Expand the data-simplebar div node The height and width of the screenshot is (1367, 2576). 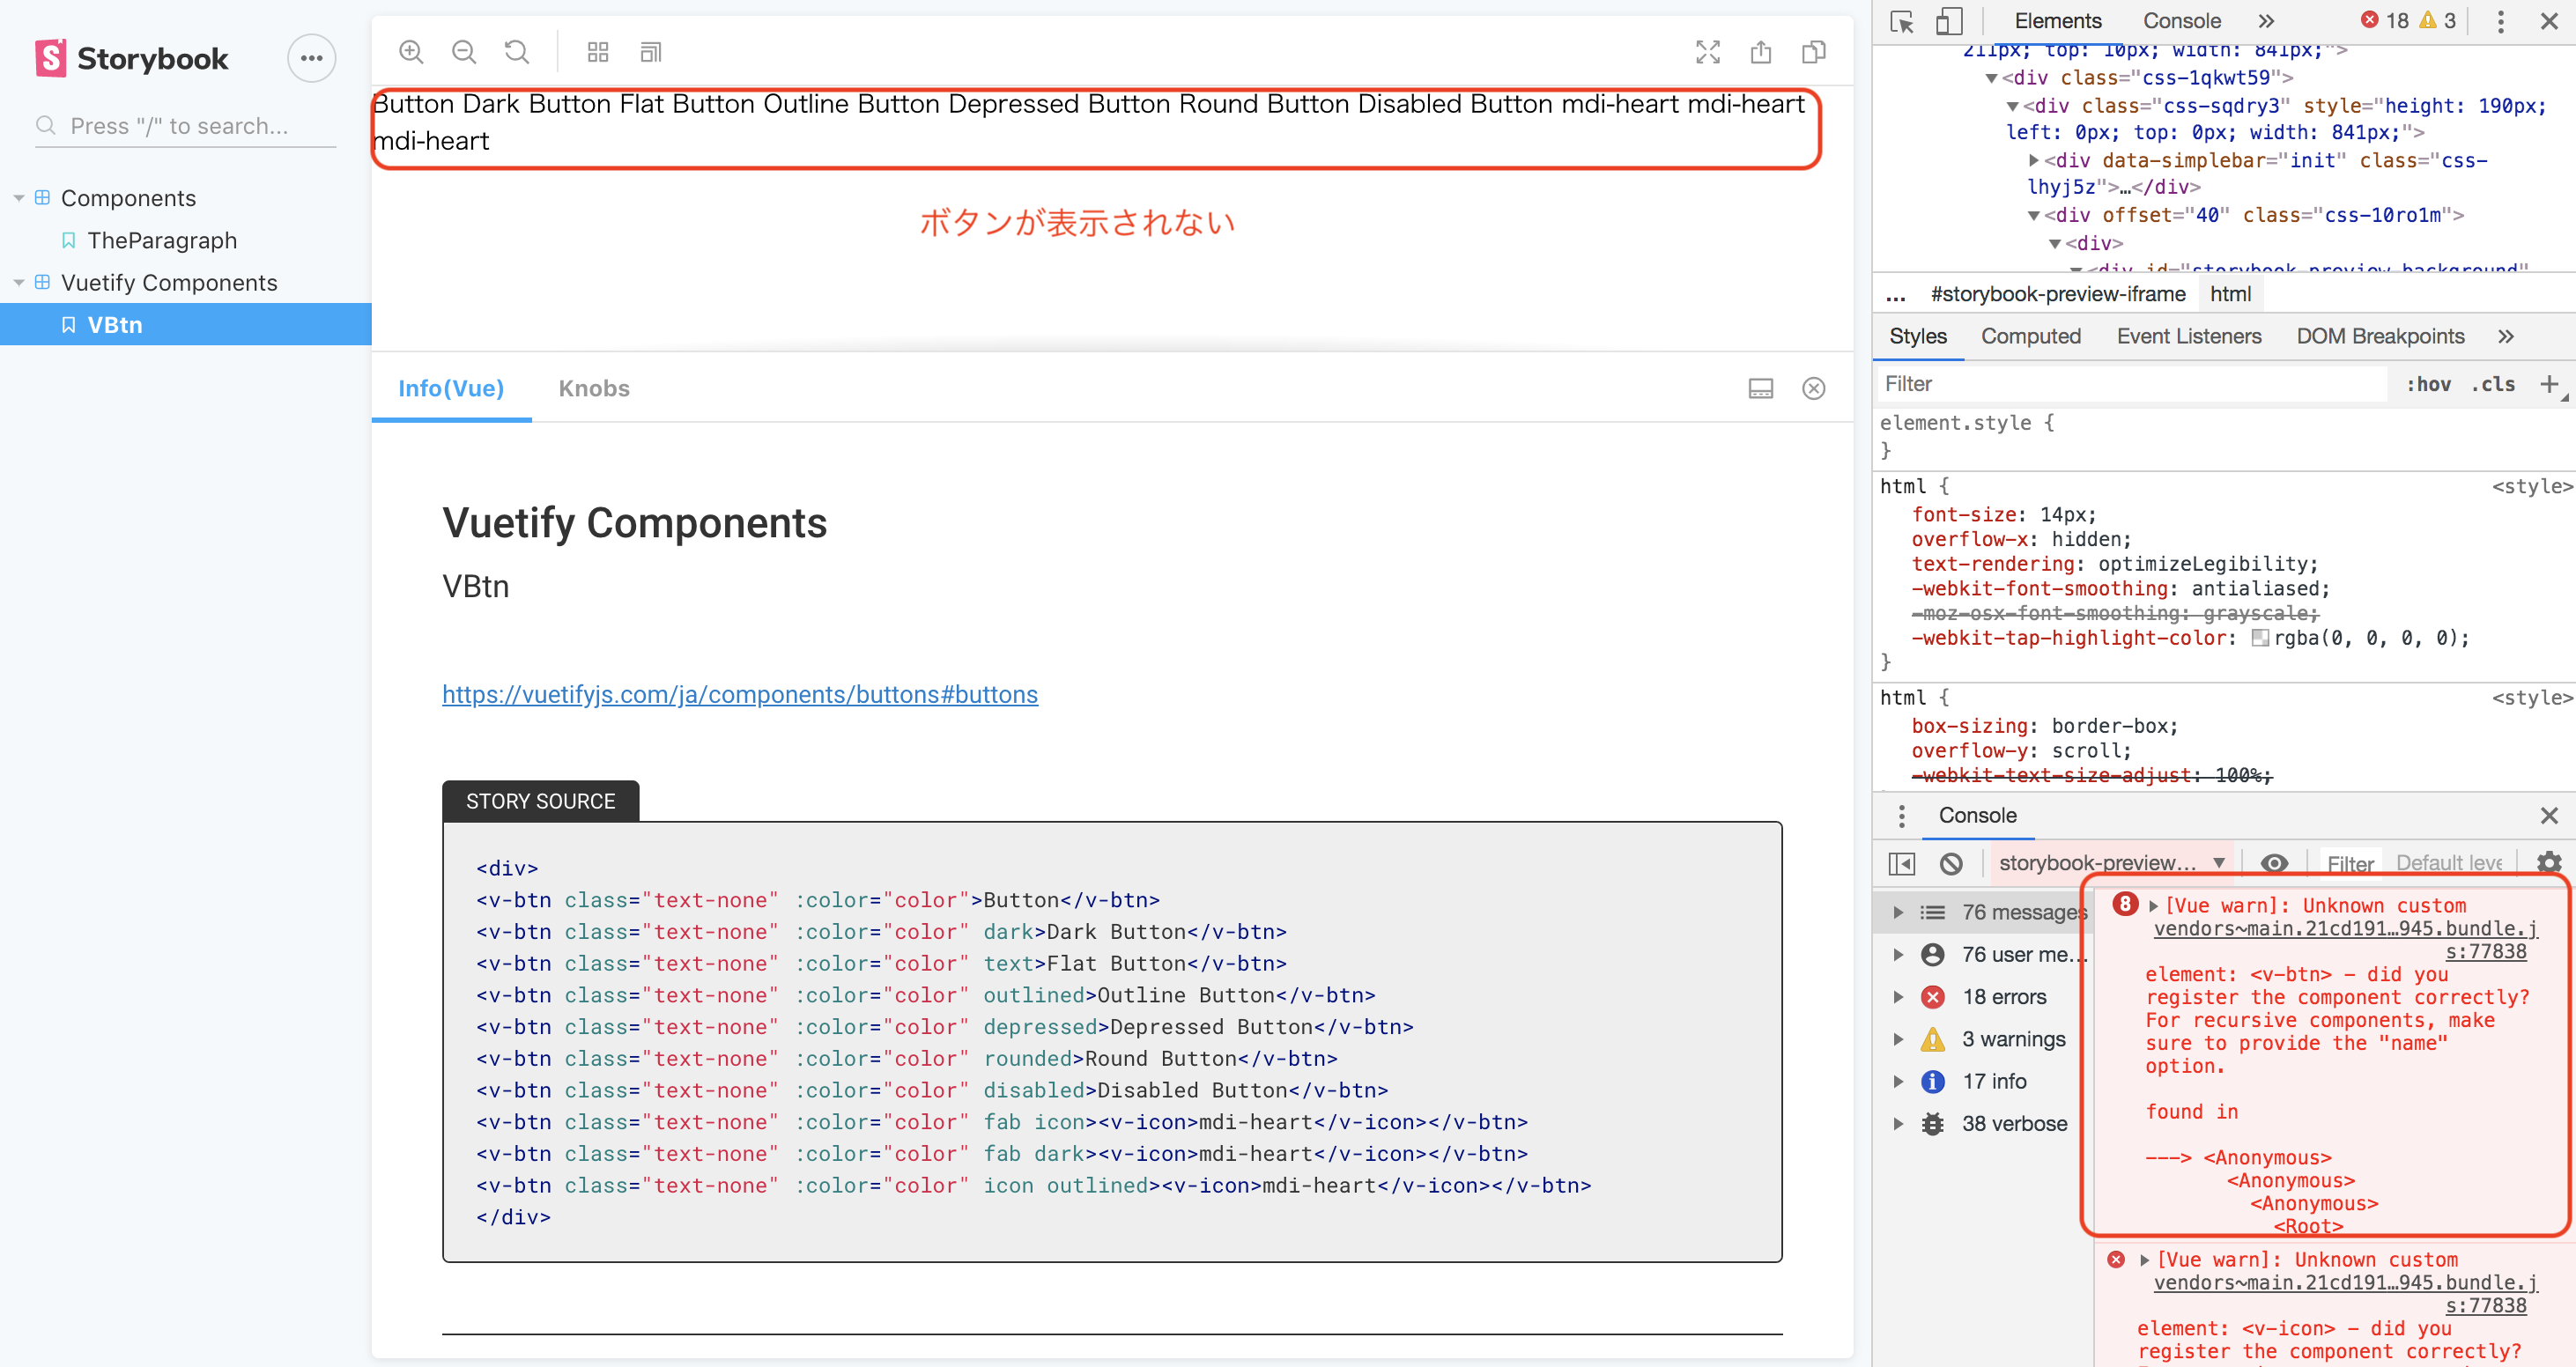2033,160
